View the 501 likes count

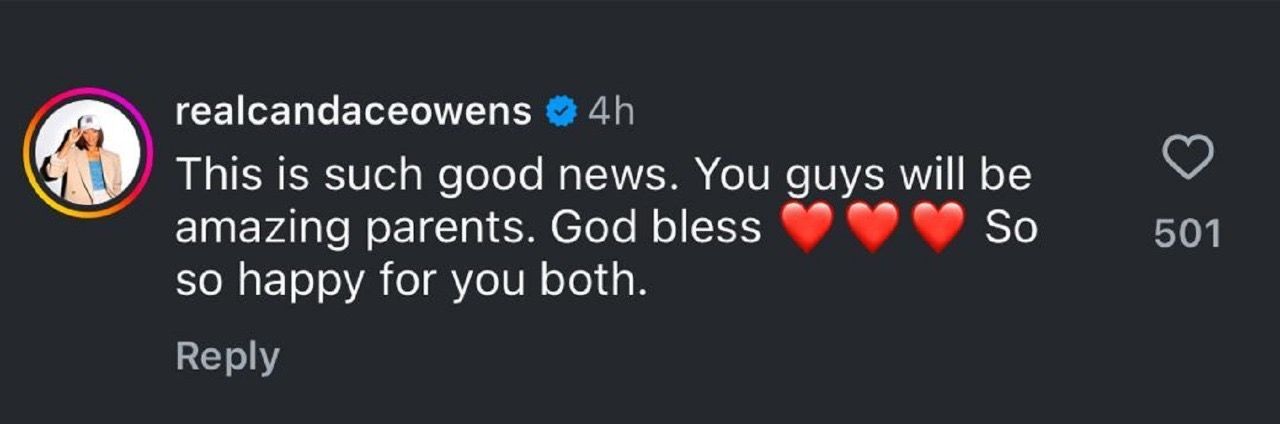(x=1187, y=234)
